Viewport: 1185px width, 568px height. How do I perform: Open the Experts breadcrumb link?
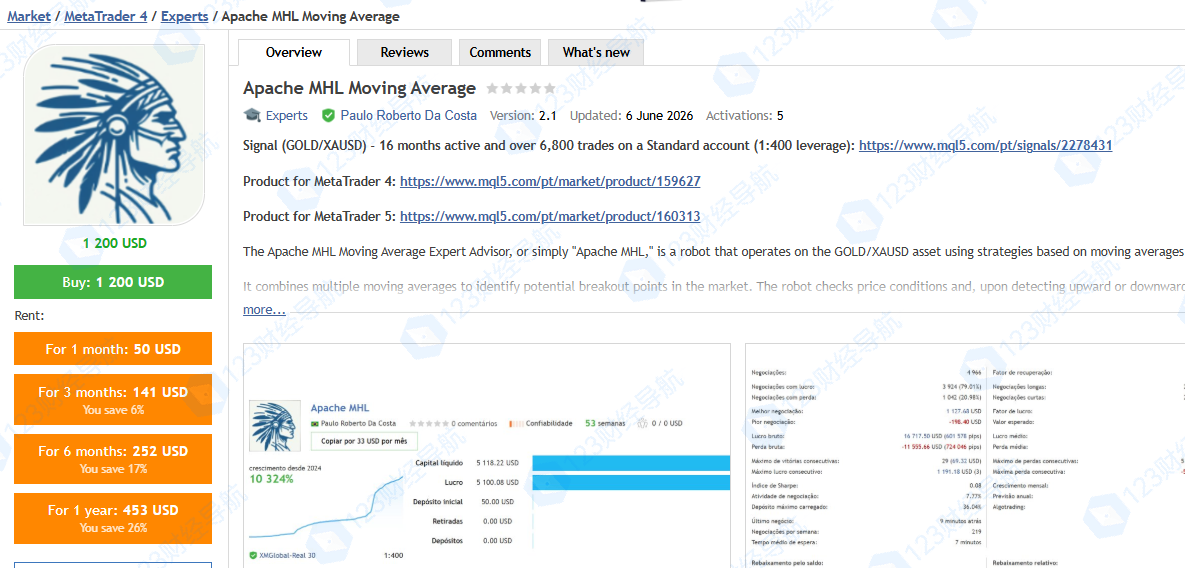coord(184,15)
